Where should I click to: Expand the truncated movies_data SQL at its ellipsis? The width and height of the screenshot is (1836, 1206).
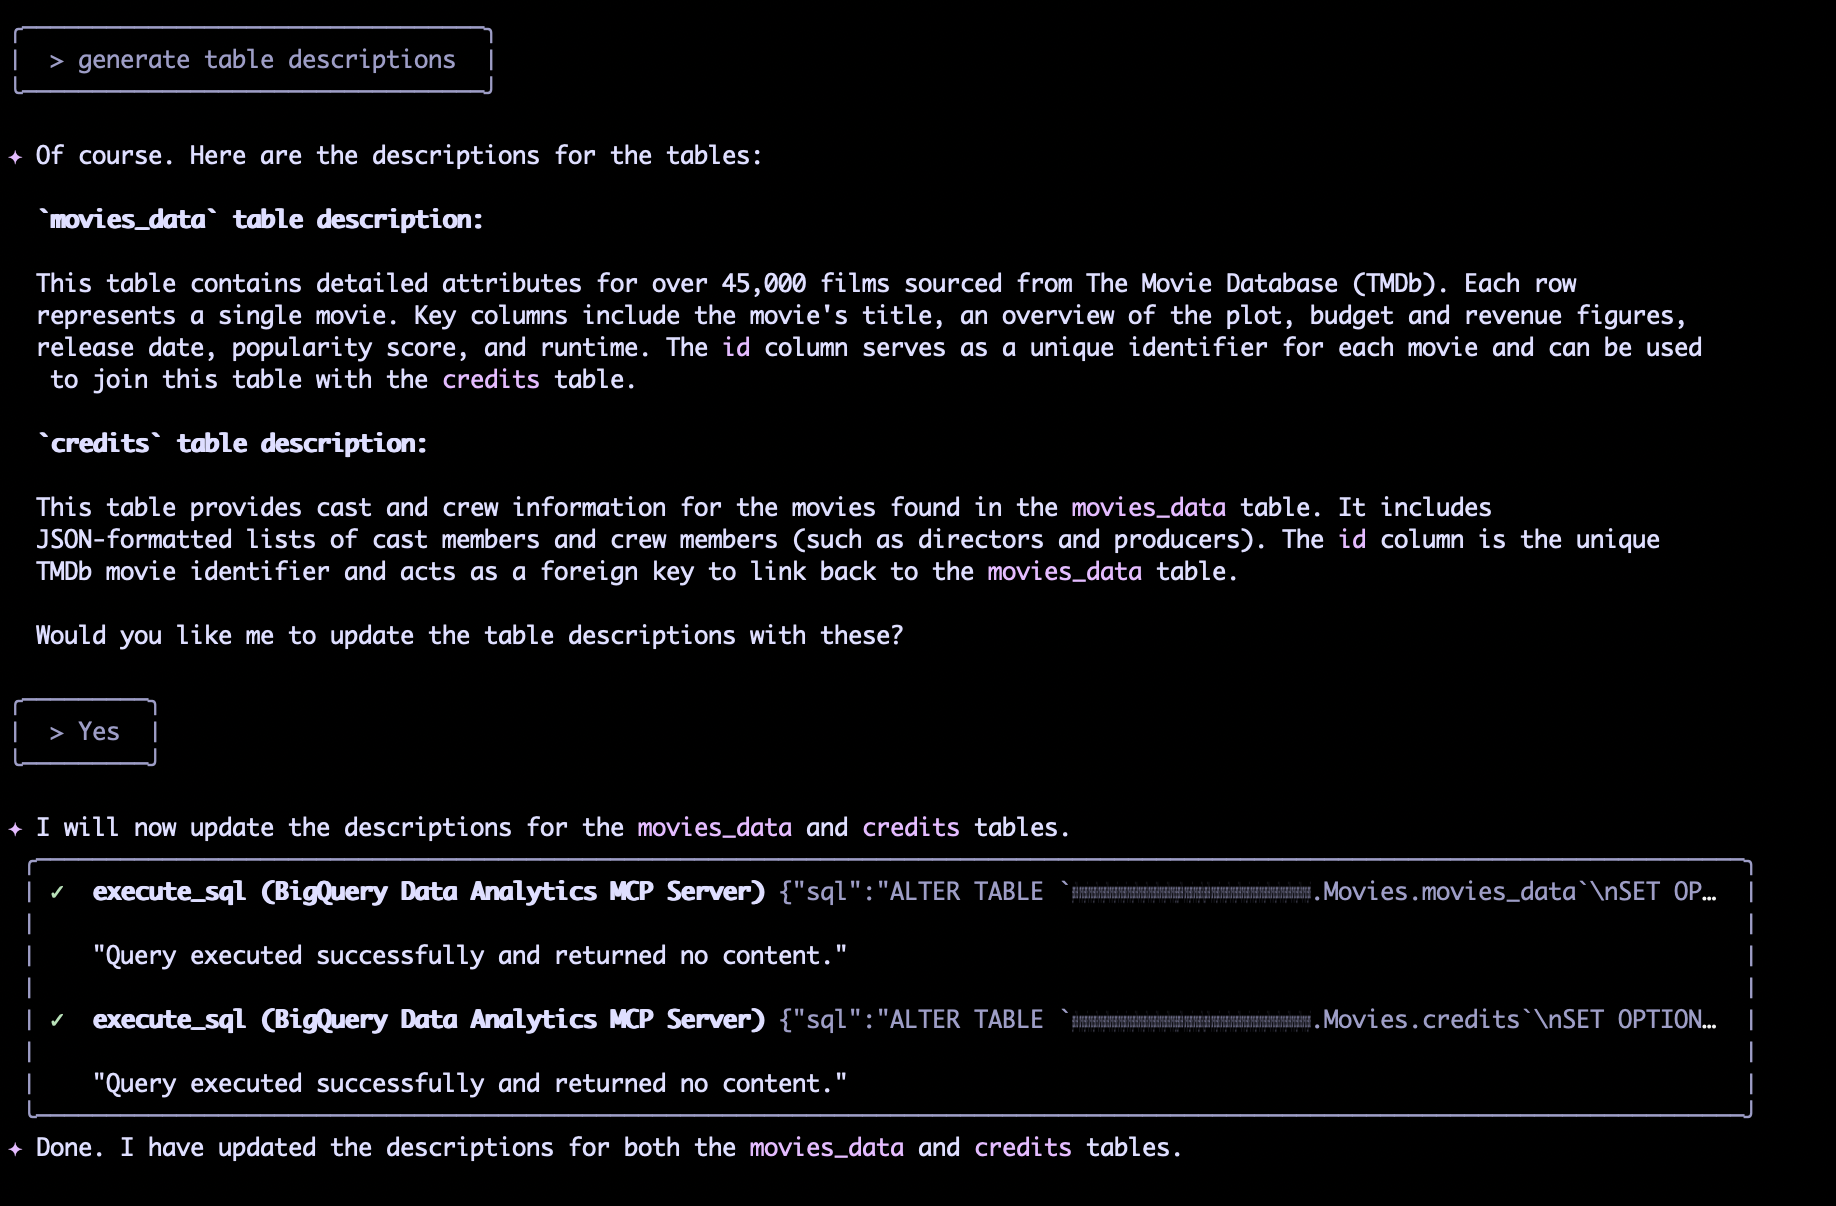coord(1709,892)
